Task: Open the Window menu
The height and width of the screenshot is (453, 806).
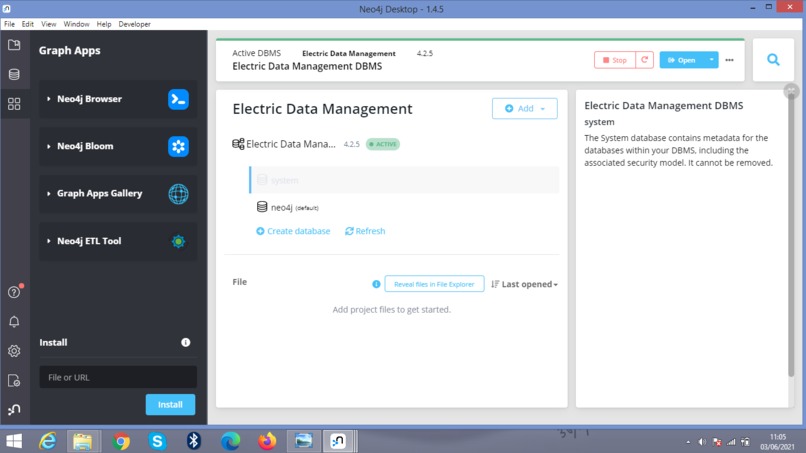Action: [x=76, y=24]
